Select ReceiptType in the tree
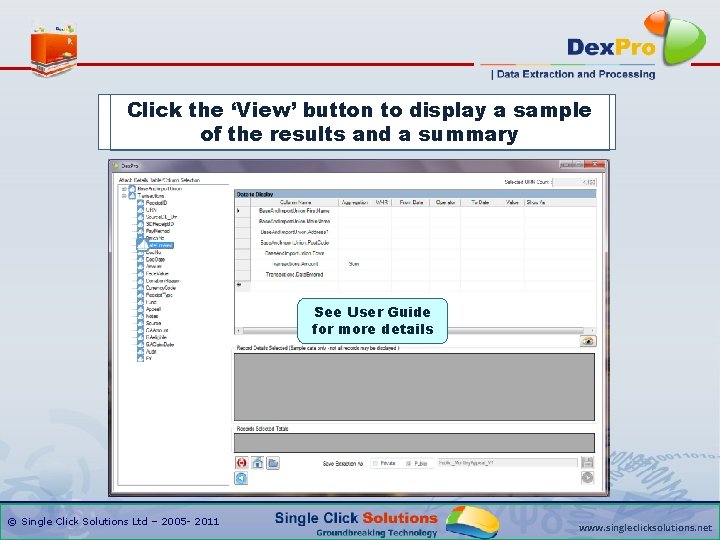This screenshot has width=720, height=540. tap(159, 295)
